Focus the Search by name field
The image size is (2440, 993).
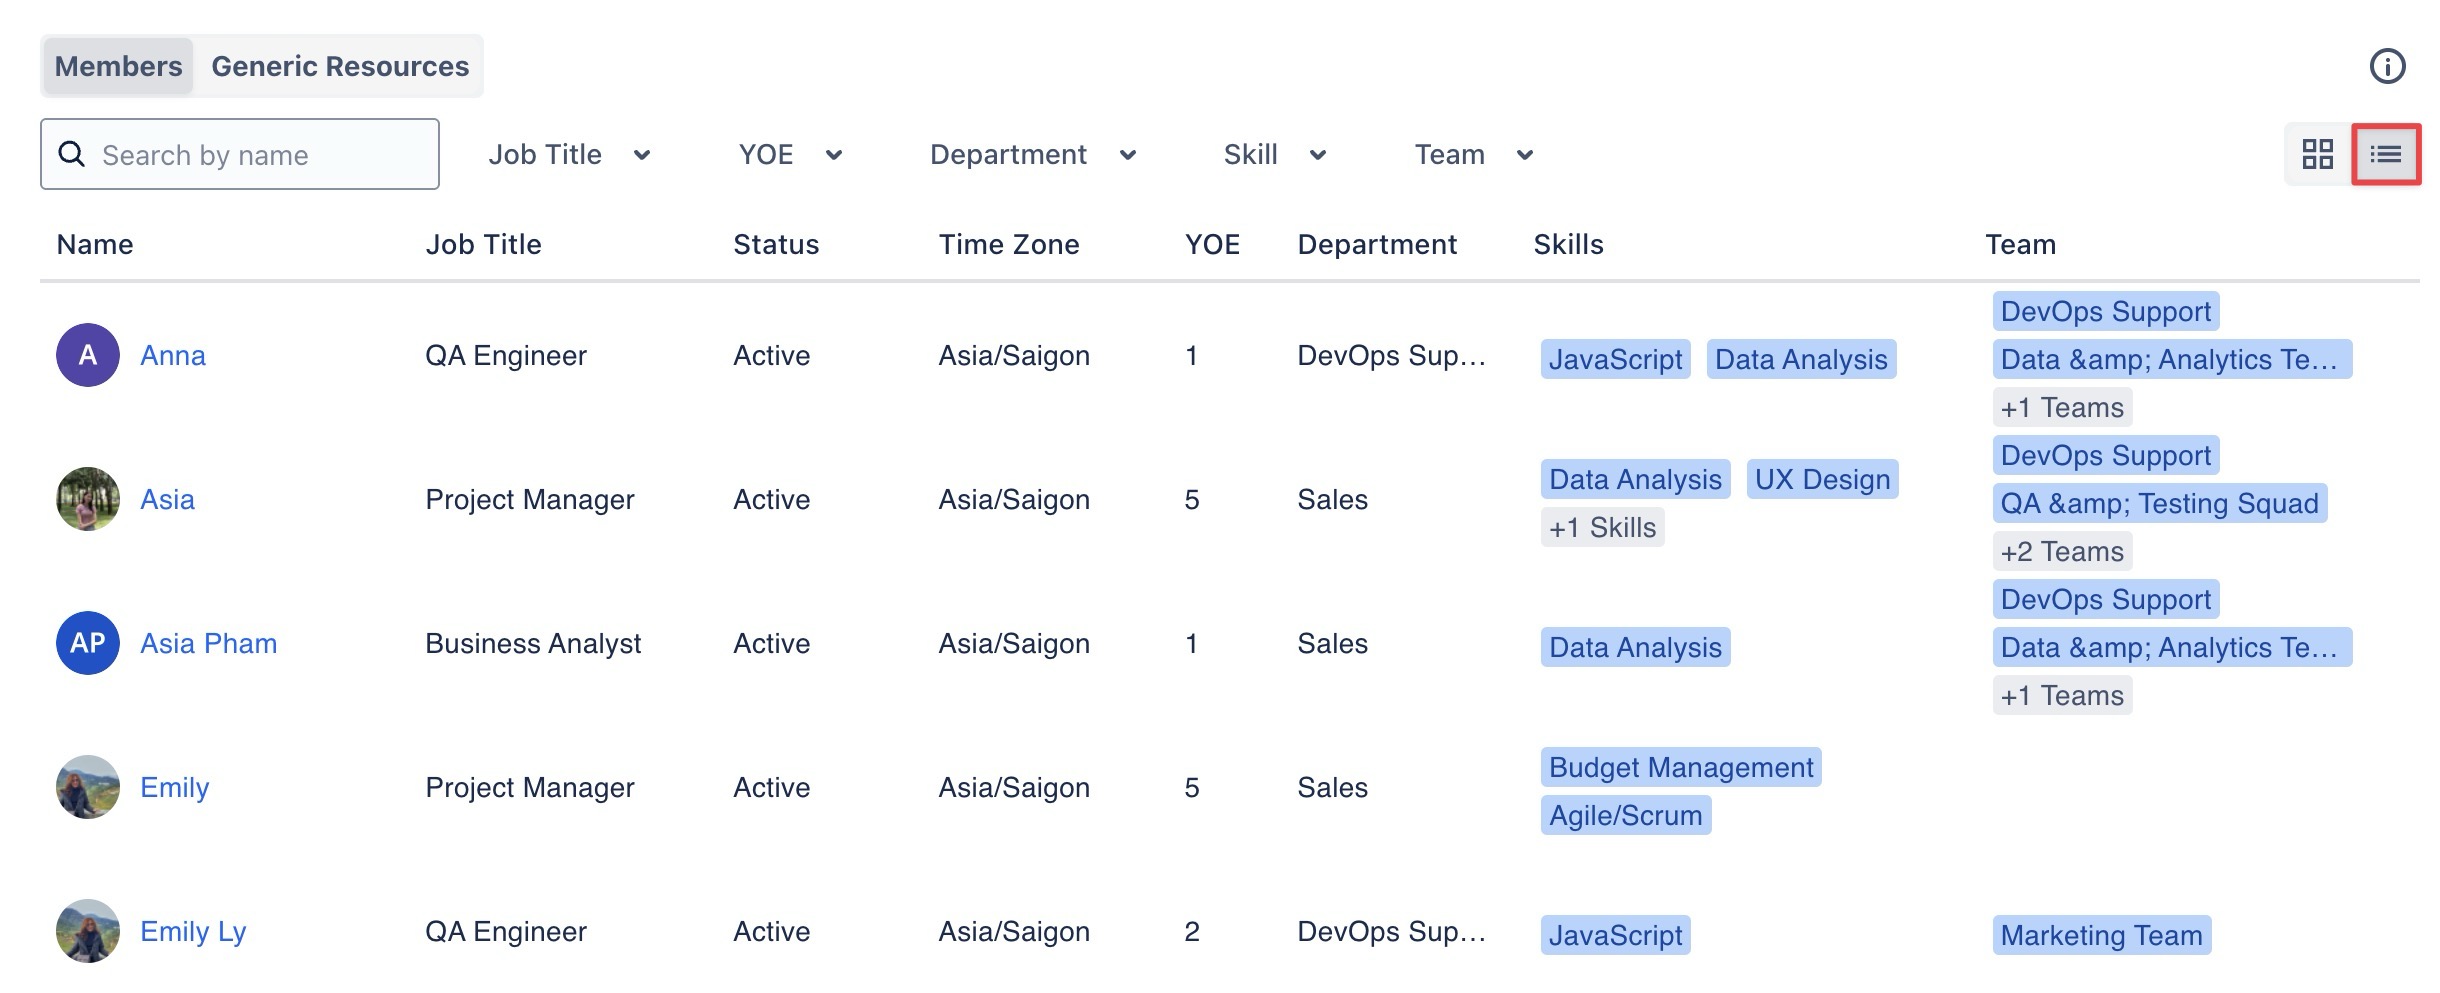tap(262, 155)
